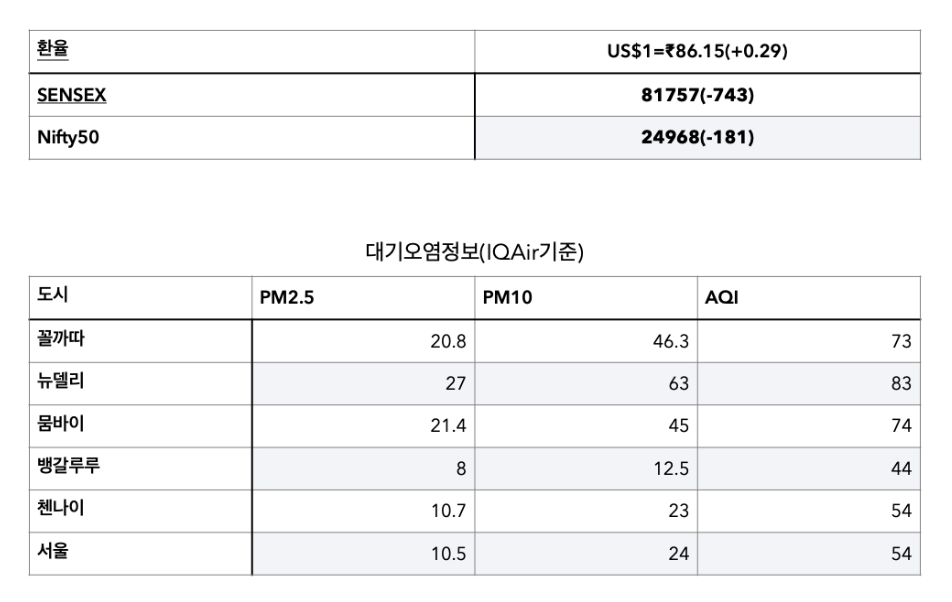
Task: Click the 뱅갈루루 city row label
Action: pos(68,468)
